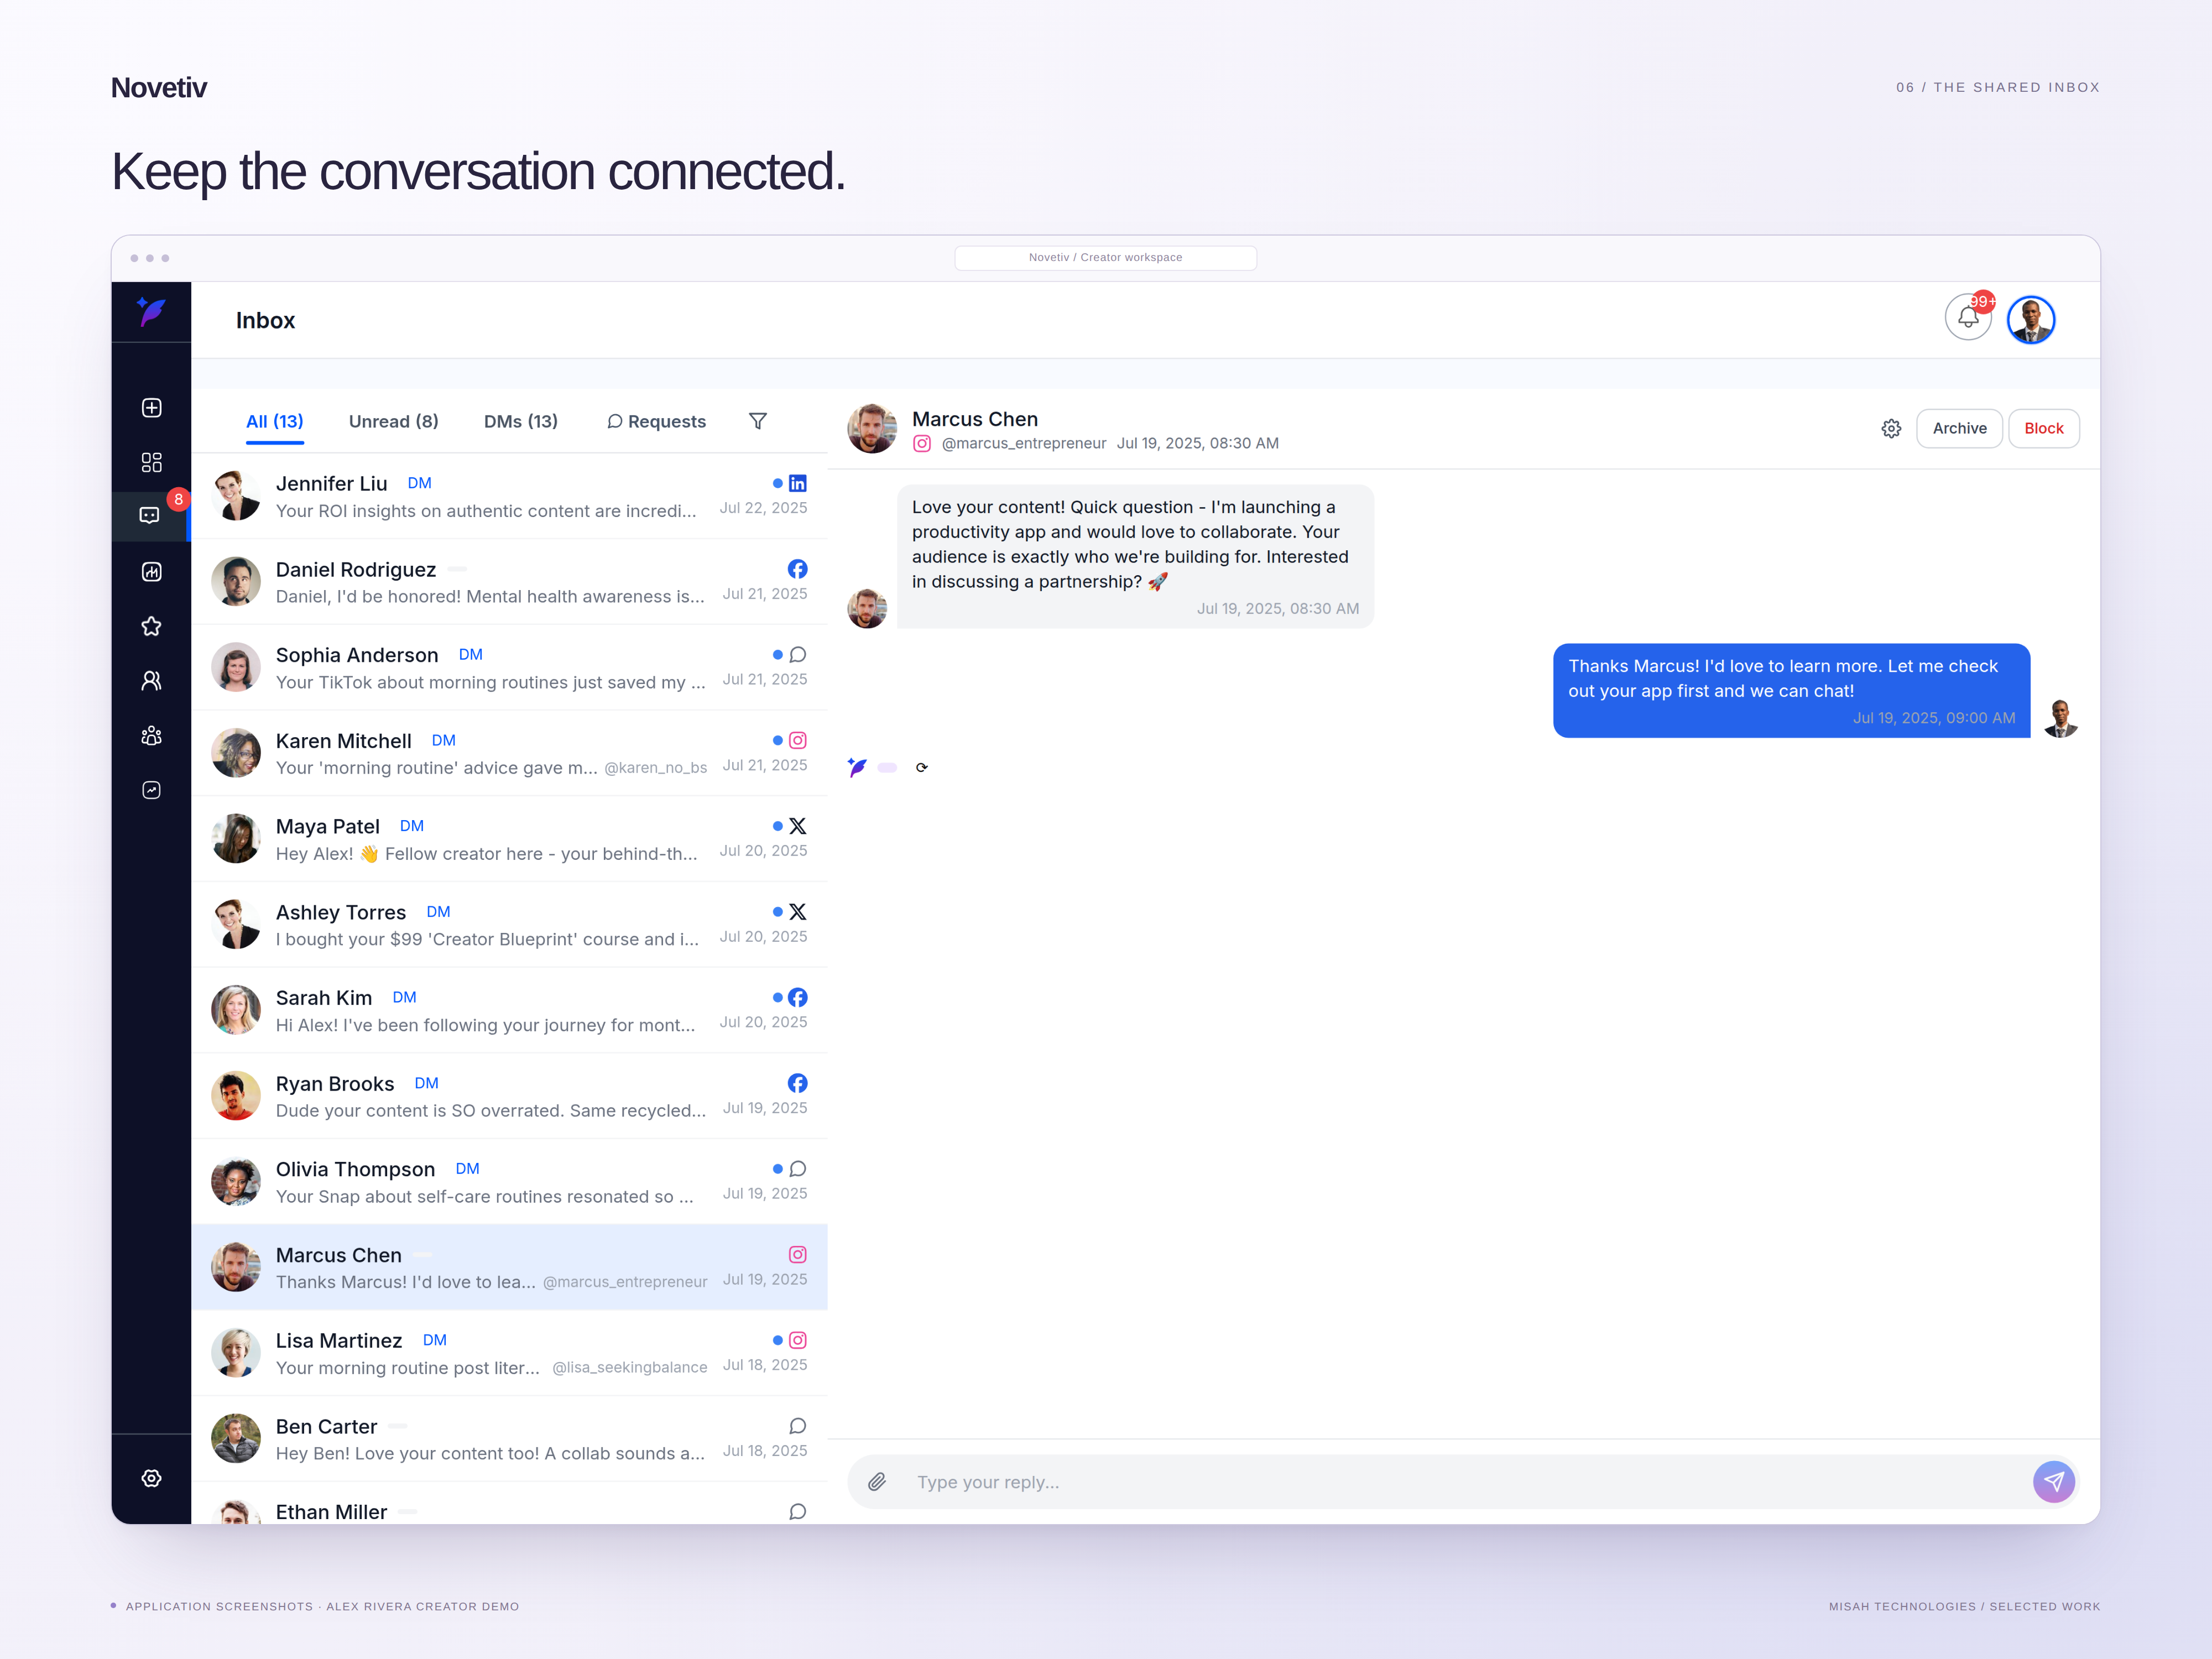Open conversation settings gear beside Archive
Screen dimensions: 2212x1659
1891,429
